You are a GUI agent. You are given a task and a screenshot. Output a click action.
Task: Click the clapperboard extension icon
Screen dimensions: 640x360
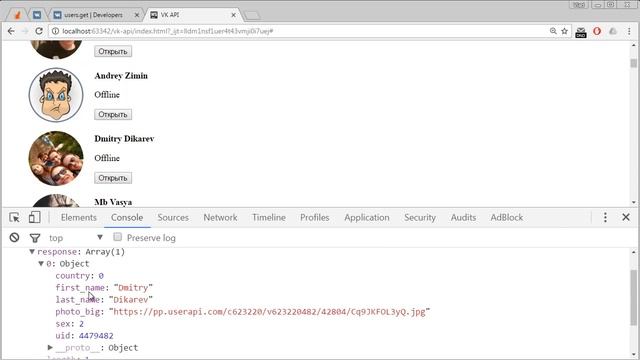tap(581, 32)
